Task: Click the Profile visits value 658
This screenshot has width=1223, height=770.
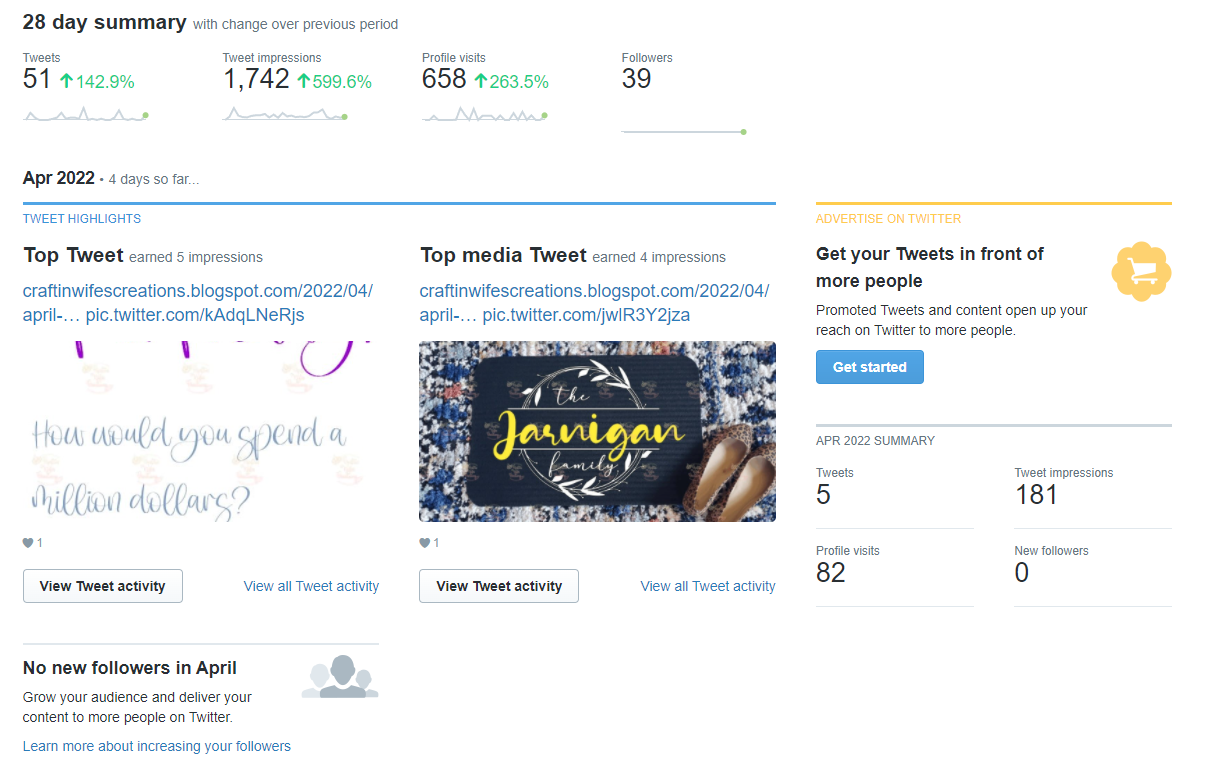Action: click(x=444, y=80)
